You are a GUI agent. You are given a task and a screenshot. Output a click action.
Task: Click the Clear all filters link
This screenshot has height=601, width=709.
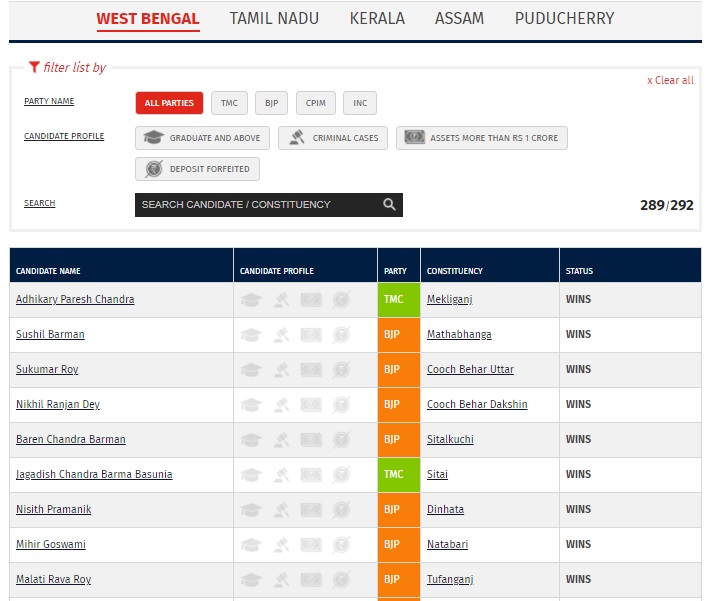click(670, 80)
